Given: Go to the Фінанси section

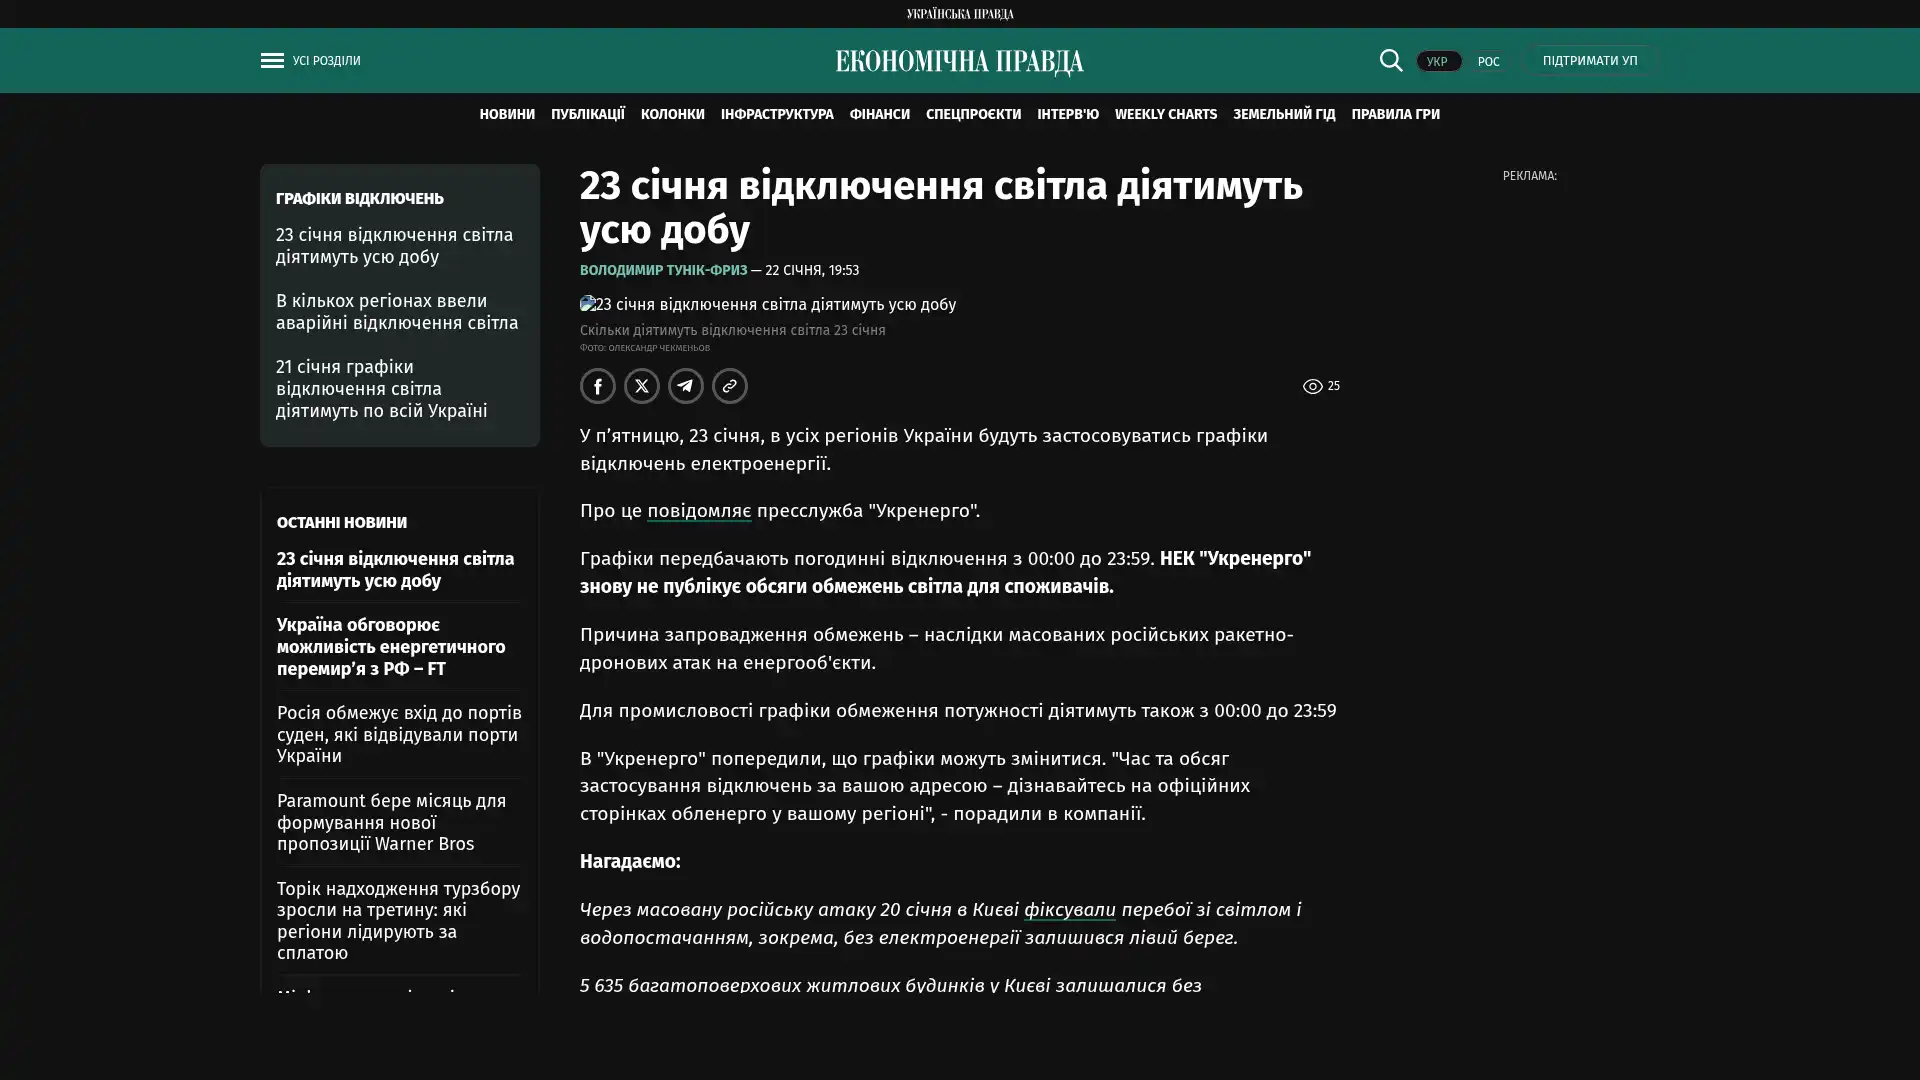Looking at the screenshot, I should click(880, 114).
